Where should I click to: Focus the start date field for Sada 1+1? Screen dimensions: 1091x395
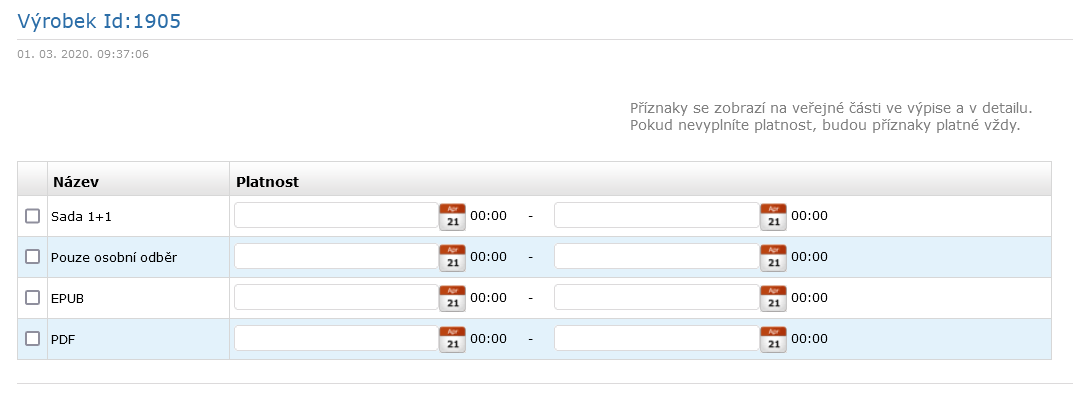tap(337, 216)
